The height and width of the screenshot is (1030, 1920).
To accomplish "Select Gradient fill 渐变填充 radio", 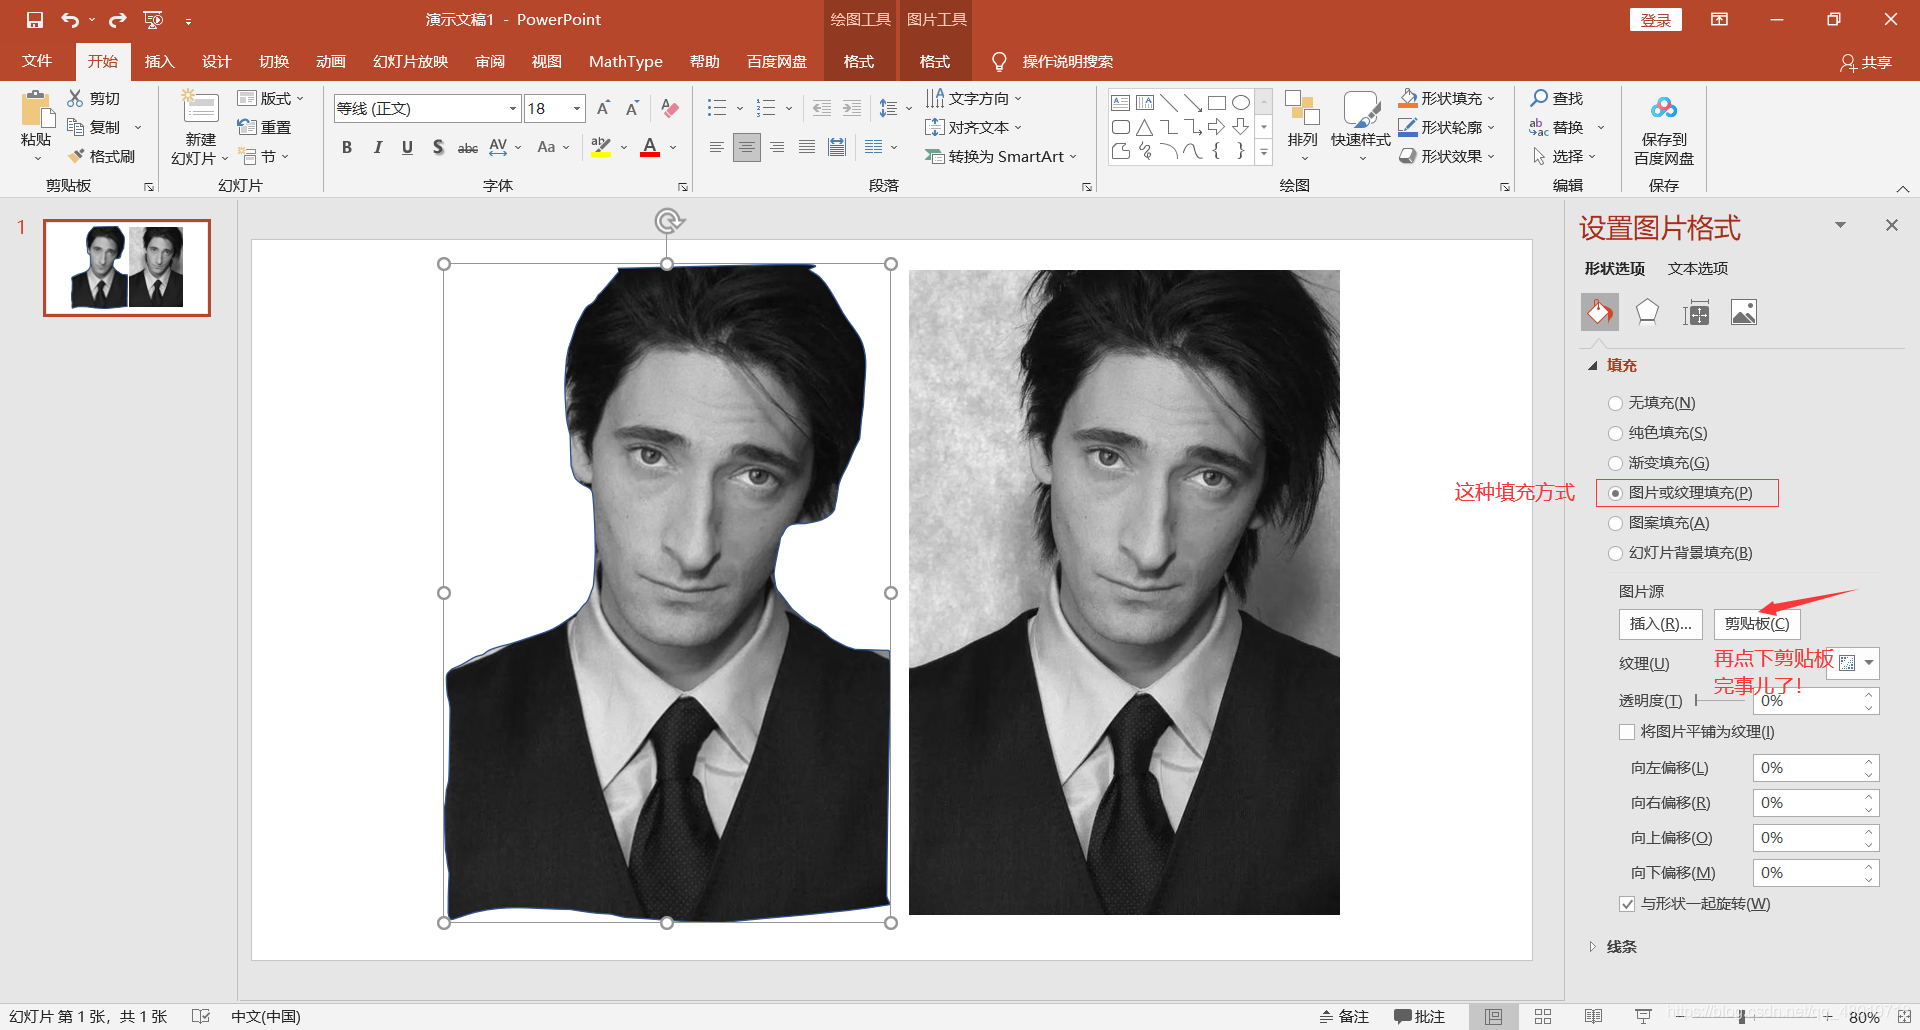I will (x=1615, y=463).
